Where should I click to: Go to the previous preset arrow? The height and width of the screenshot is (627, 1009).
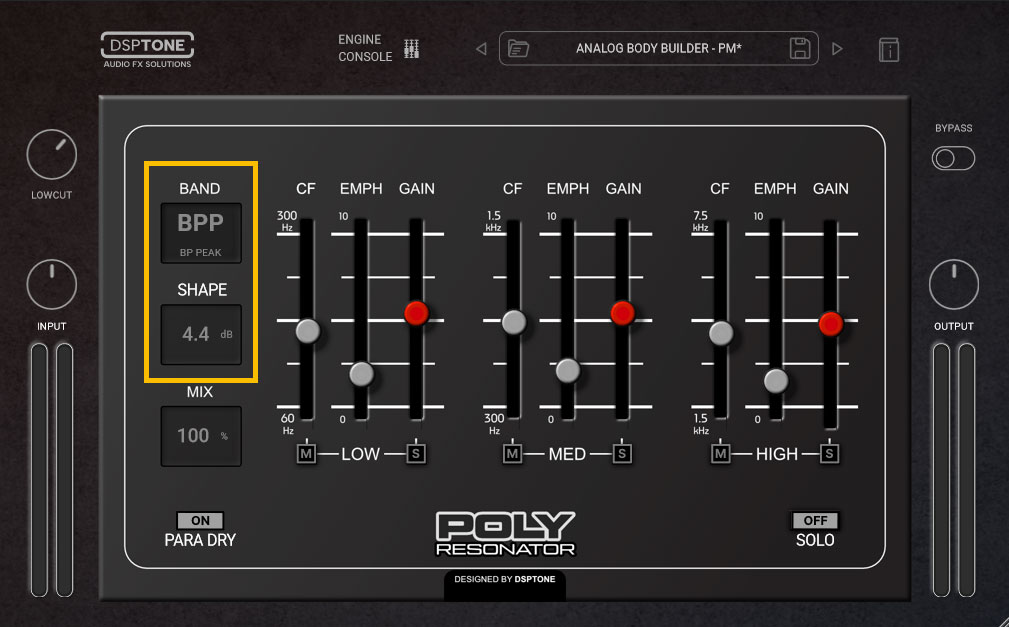pos(481,49)
